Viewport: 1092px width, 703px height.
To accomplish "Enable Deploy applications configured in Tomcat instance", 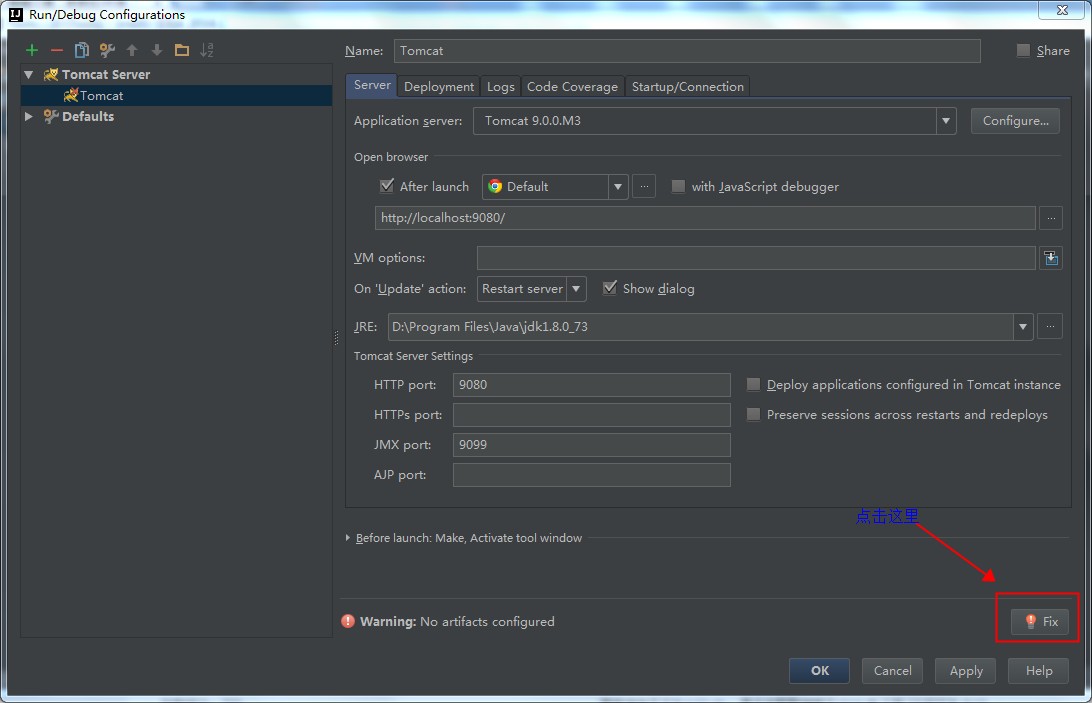I will tap(753, 384).
